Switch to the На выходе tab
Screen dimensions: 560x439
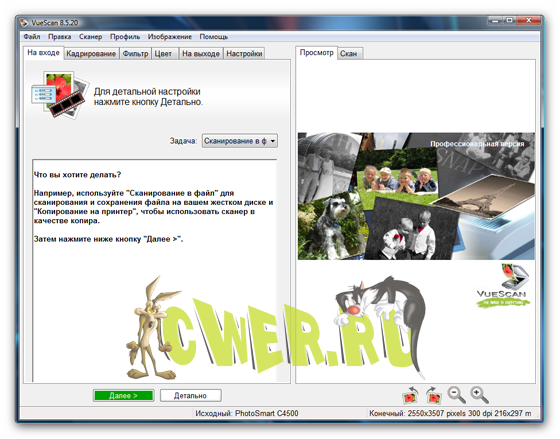tap(201, 54)
